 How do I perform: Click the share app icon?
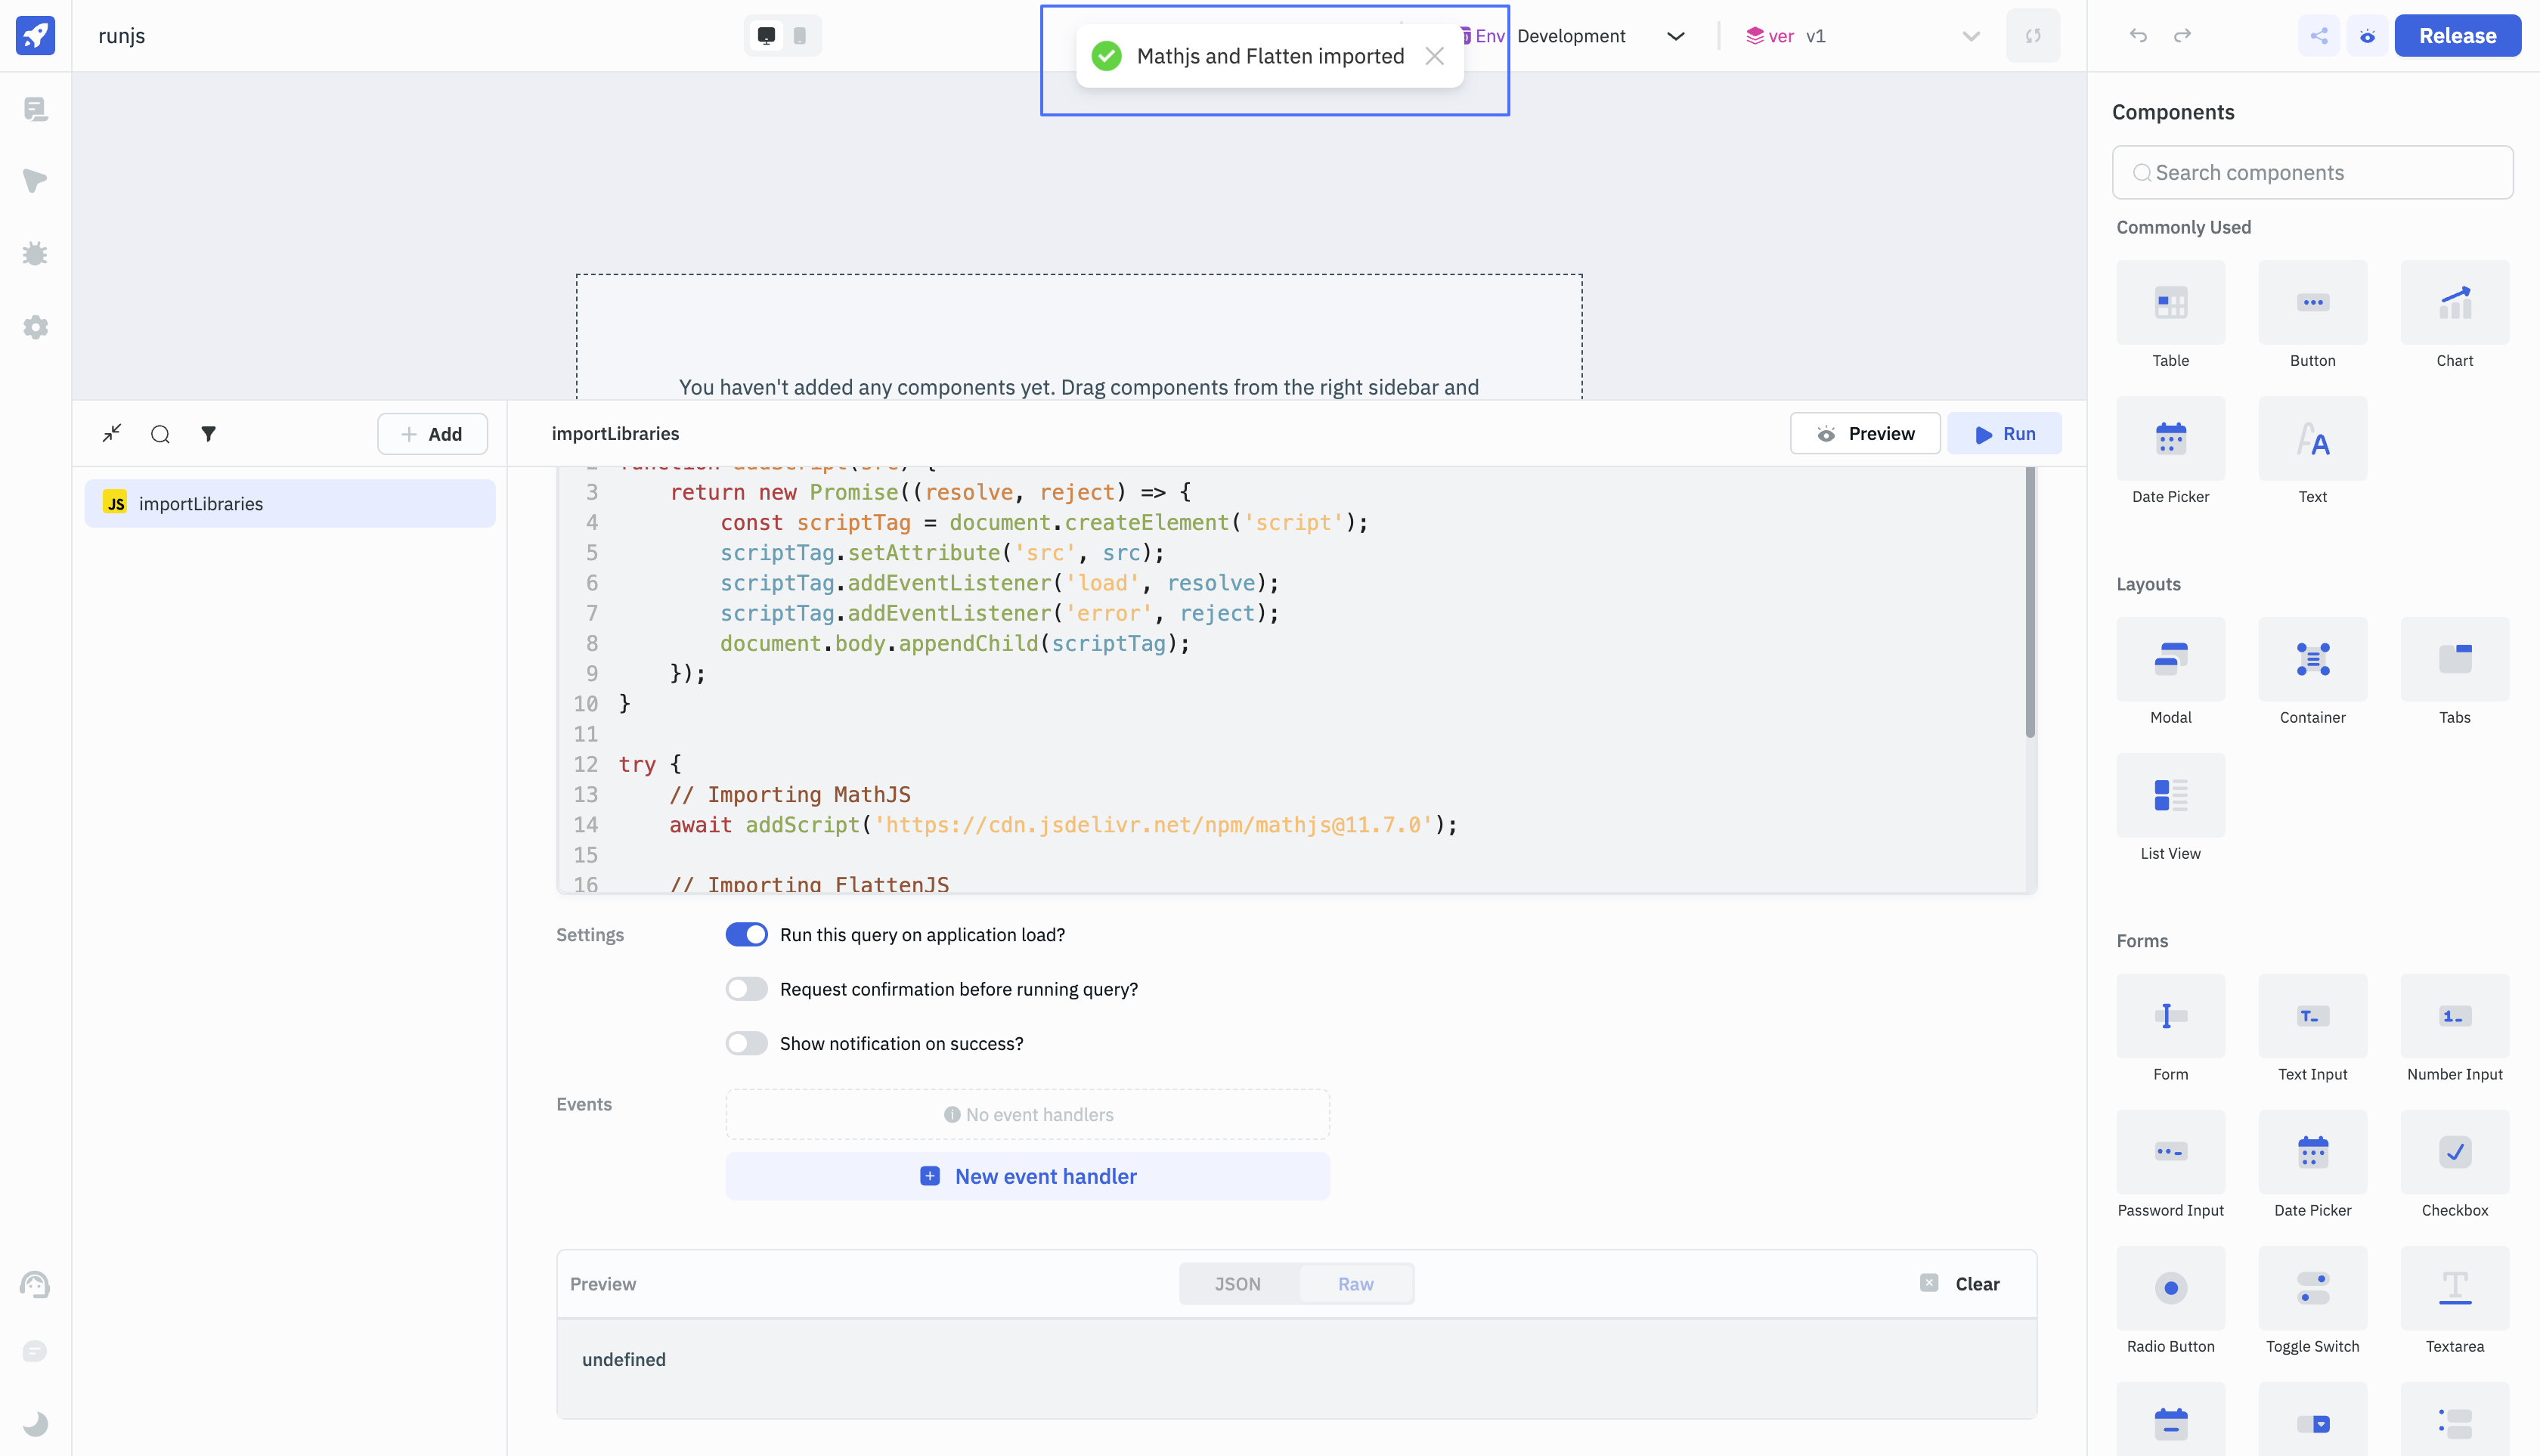pos(2318,36)
